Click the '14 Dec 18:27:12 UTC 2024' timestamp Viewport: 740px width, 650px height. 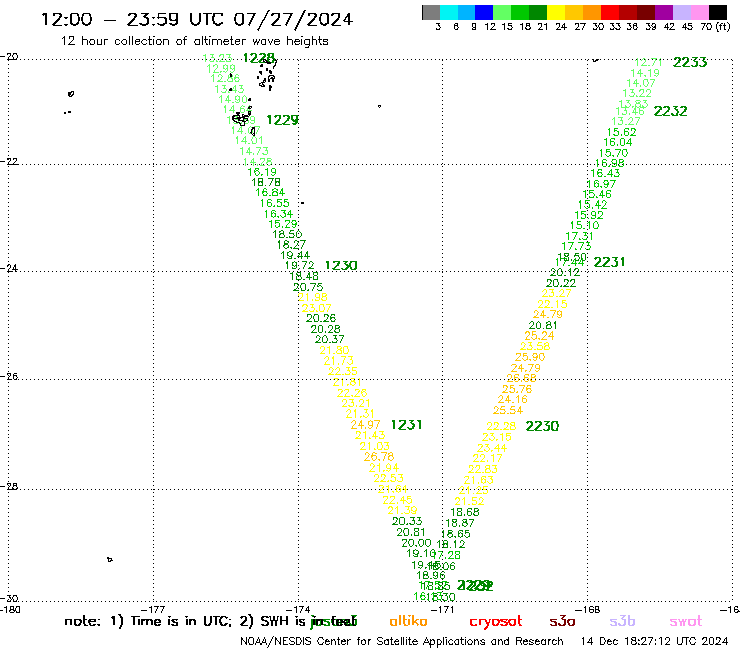click(x=654, y=642)
